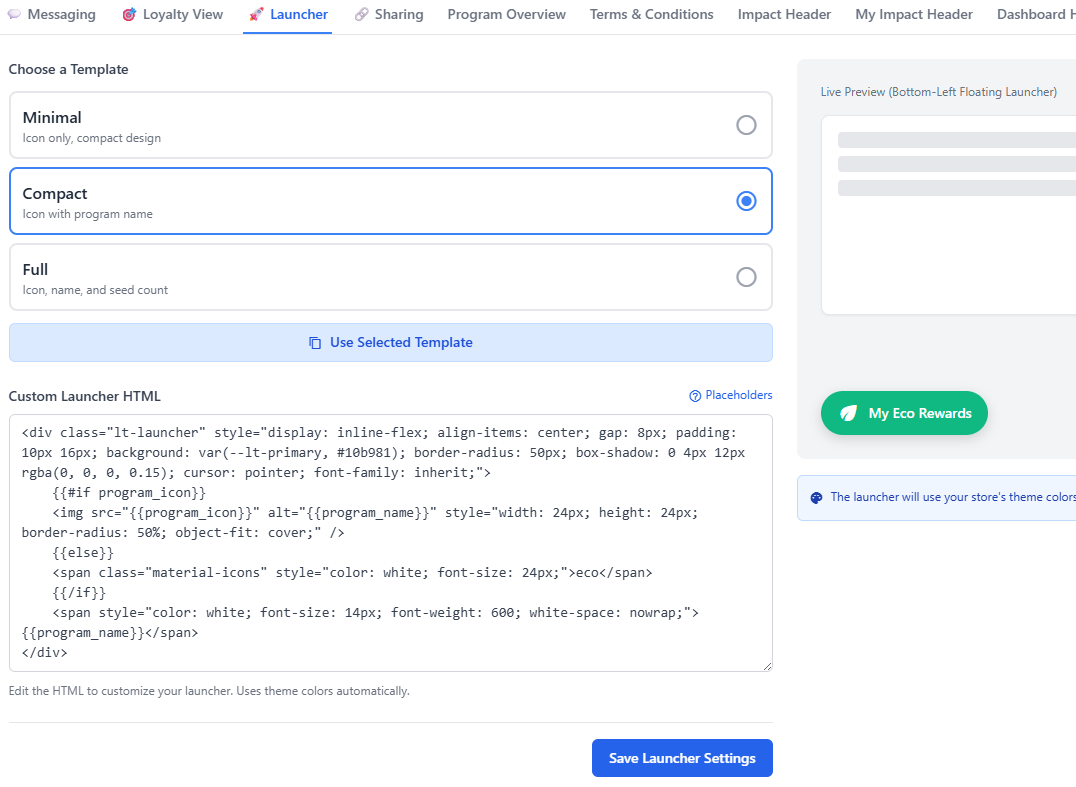Go to My Impact Header tab

coord(914,15)
